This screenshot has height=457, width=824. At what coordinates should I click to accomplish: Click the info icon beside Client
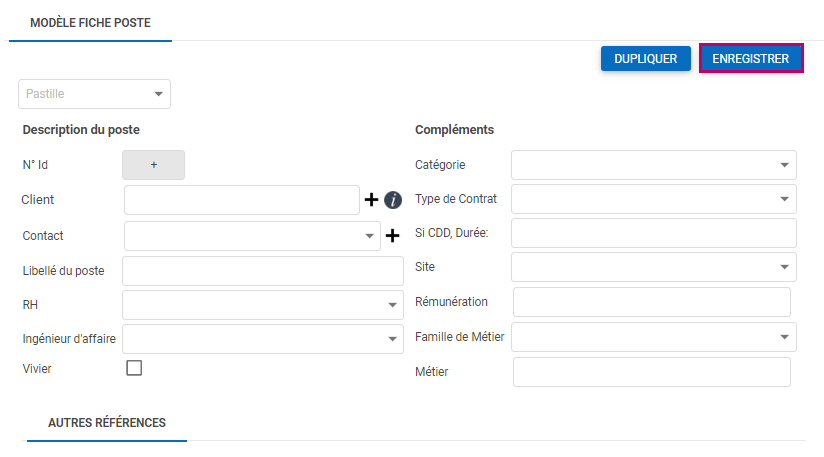tap(393, 200)
